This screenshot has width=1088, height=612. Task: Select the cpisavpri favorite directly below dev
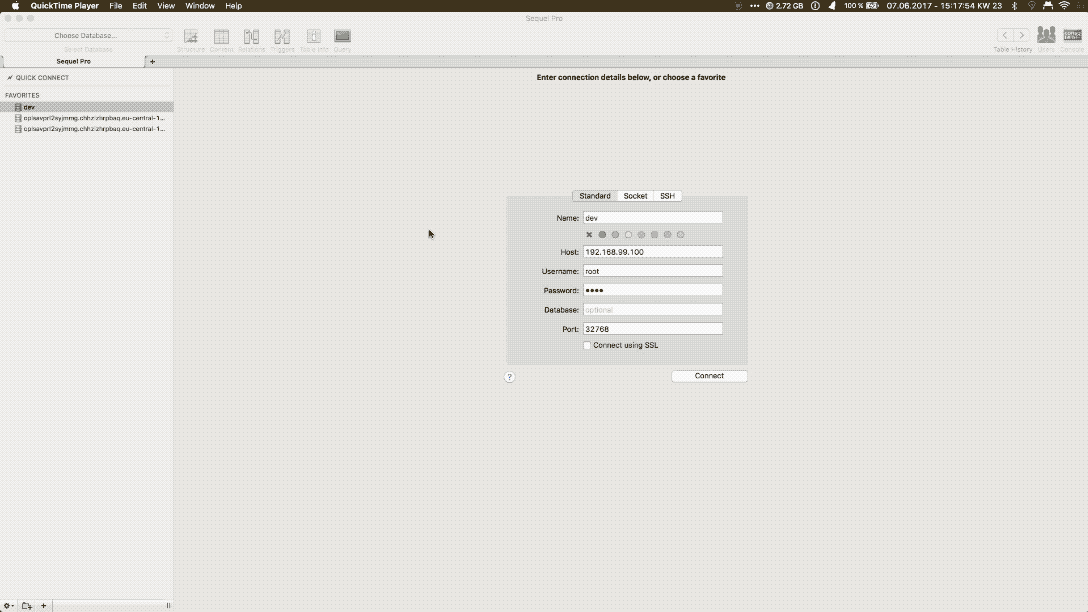click(x=87, y=118)
